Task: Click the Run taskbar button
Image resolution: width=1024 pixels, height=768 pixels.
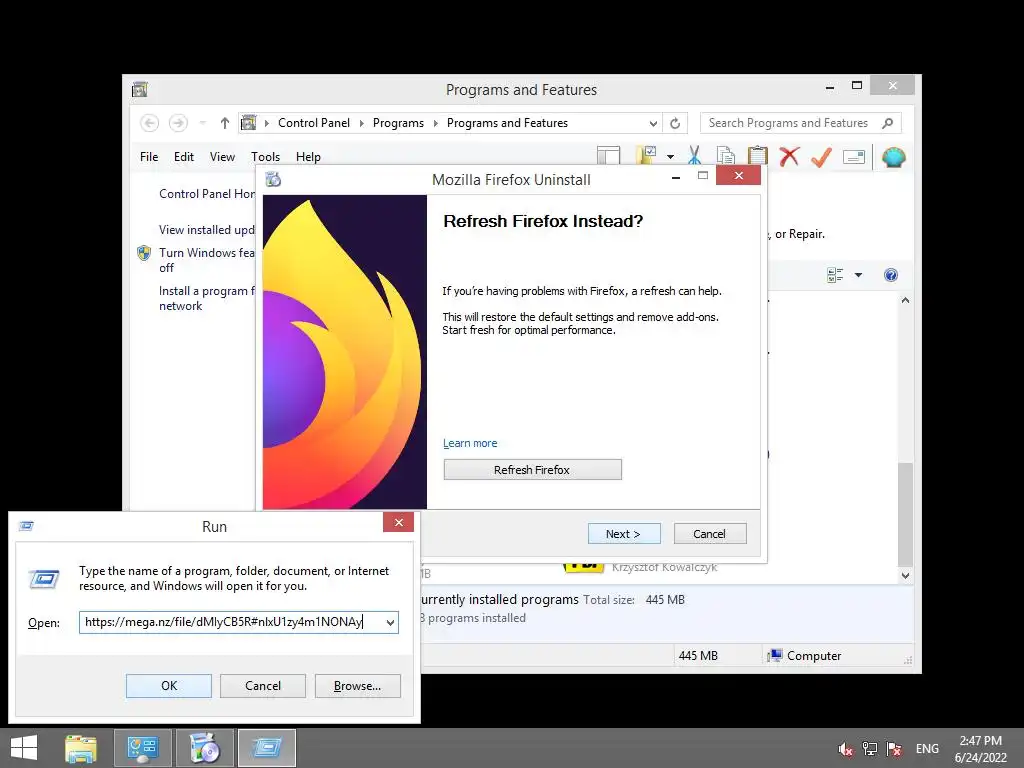Action: coord(266,748)
